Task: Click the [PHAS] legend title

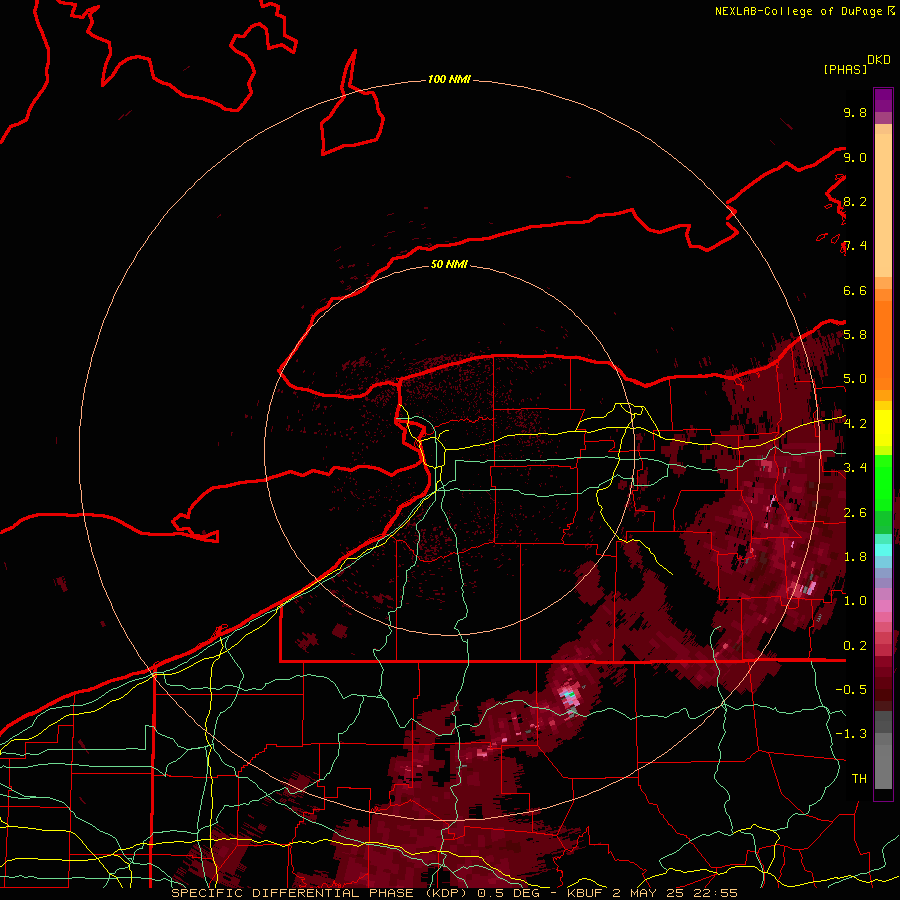Action: (845, 69)
